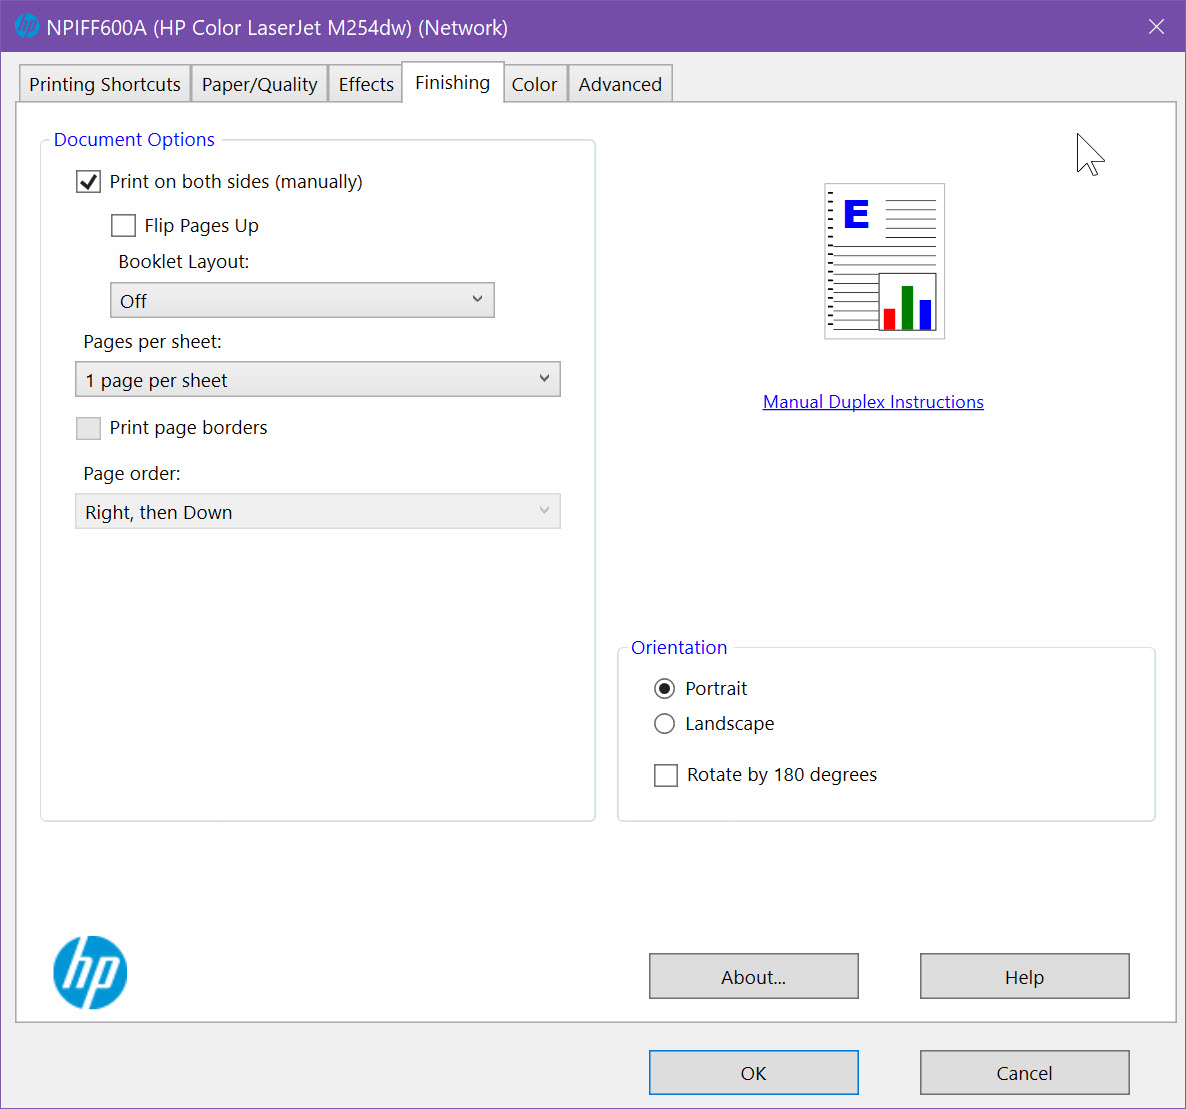Image resolution: width=1186 pixels, height=1109 pixels.
Task: Click the Help button
Action: coord(1024,977)
